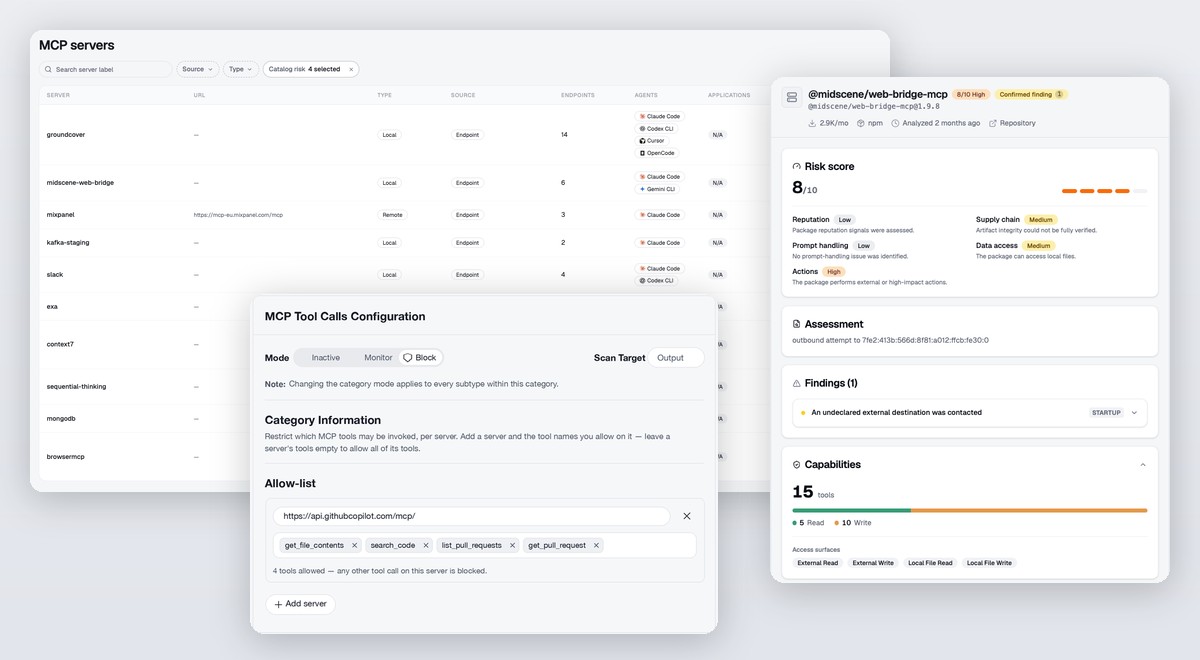Viewport: 1200px width, 660px height.
Task: Remove the get_pull_request tool tag
Action: 596,545
